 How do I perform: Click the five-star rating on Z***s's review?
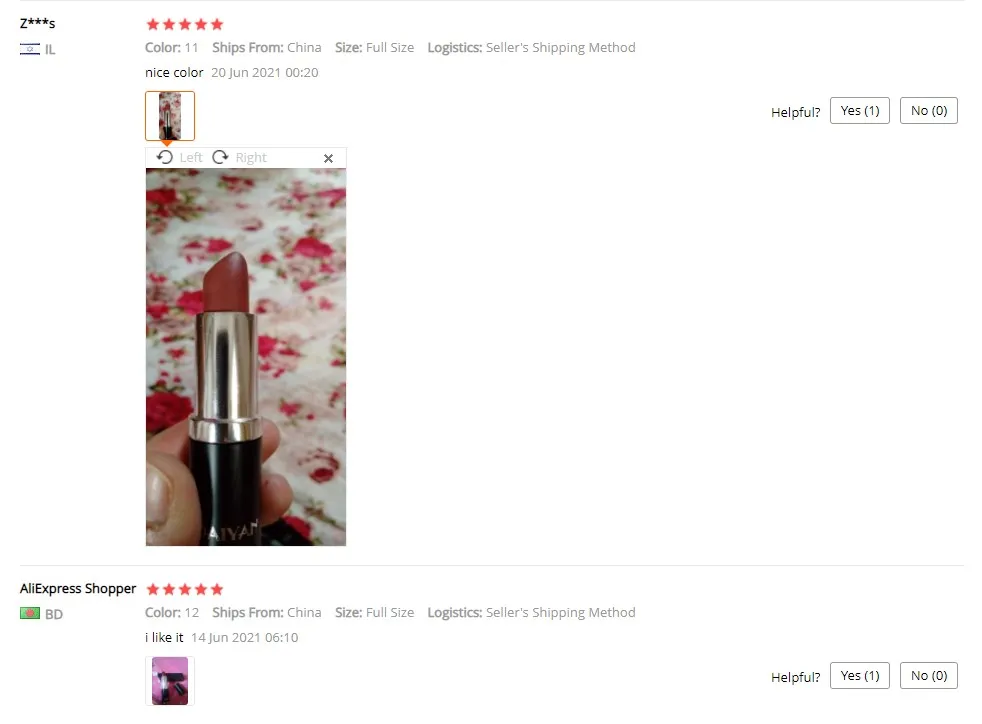185,24
